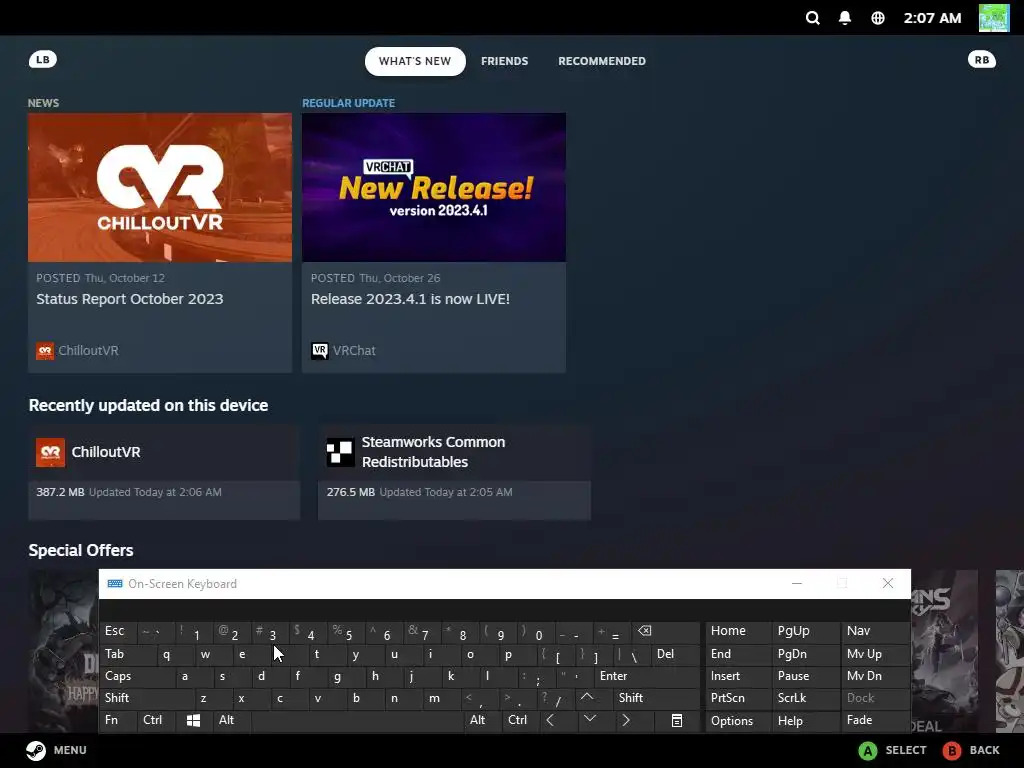This screenshot has height=768, width=1024.
Task: Click On-Screen Keyboard title bar icon
Action: [115, 584]
